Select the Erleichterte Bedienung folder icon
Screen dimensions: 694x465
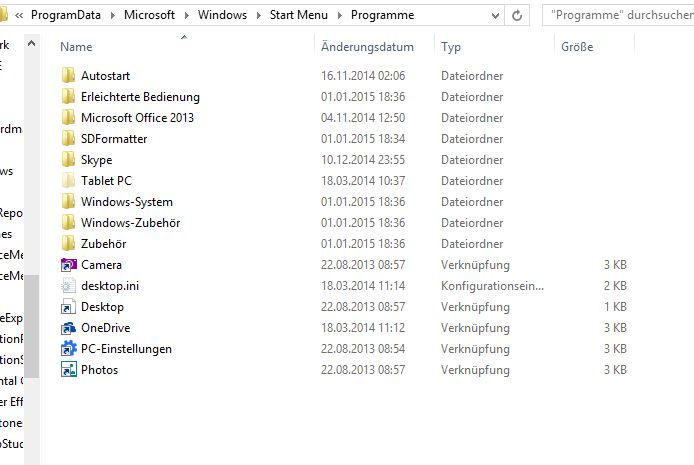[68, 96]
